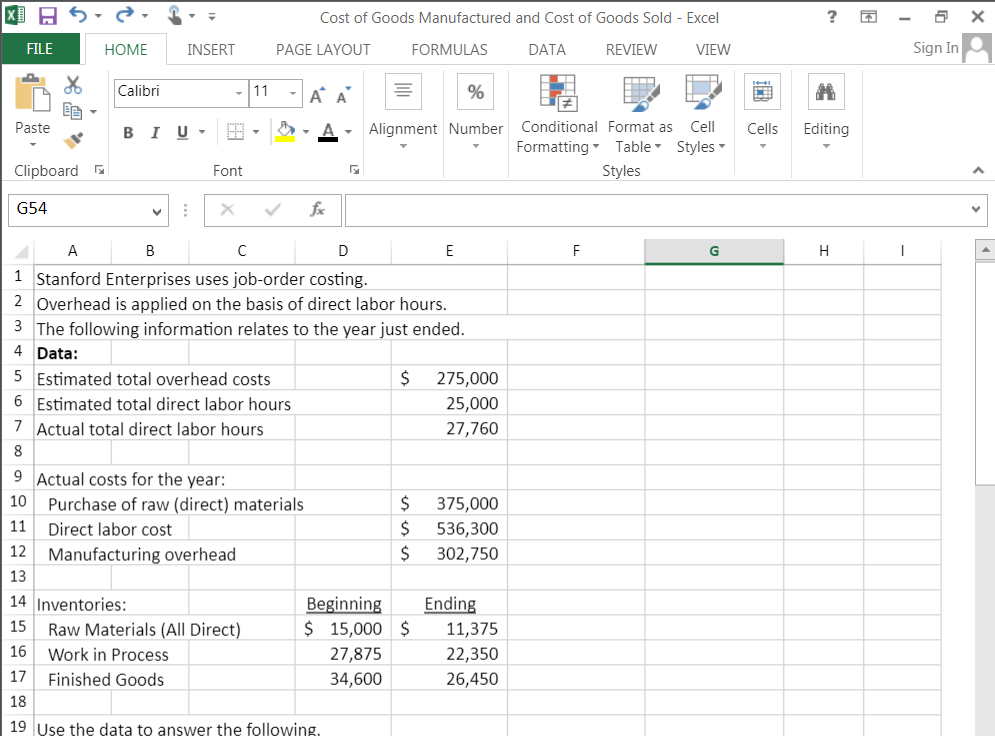
Task: Switch to the PAGE LAYOUT tab
Action: pyautogui.click(x=323, y=49)
